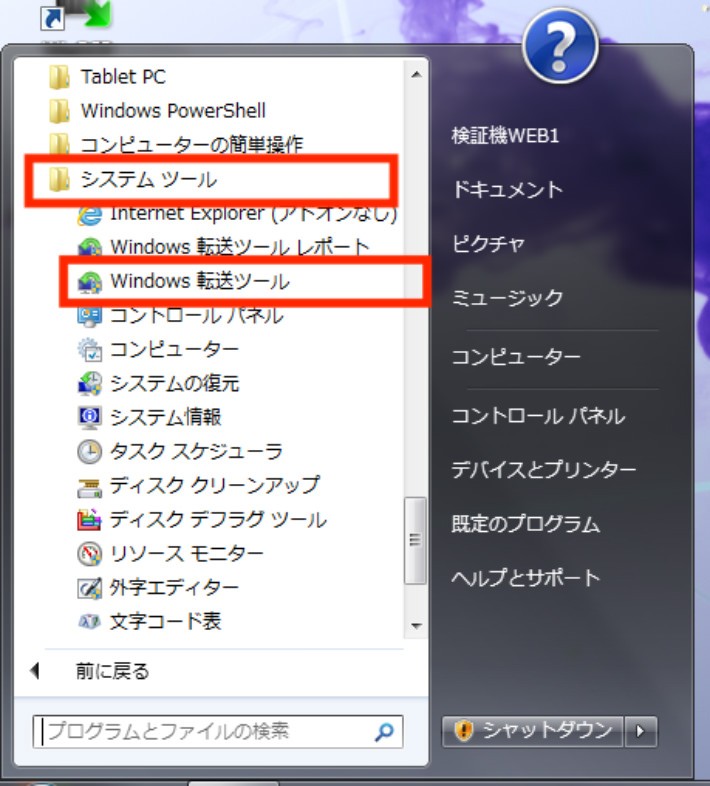Click the ディスク クリーンアップ icon
The height and width of the screenshot is (786, 710).
[90, 486]
